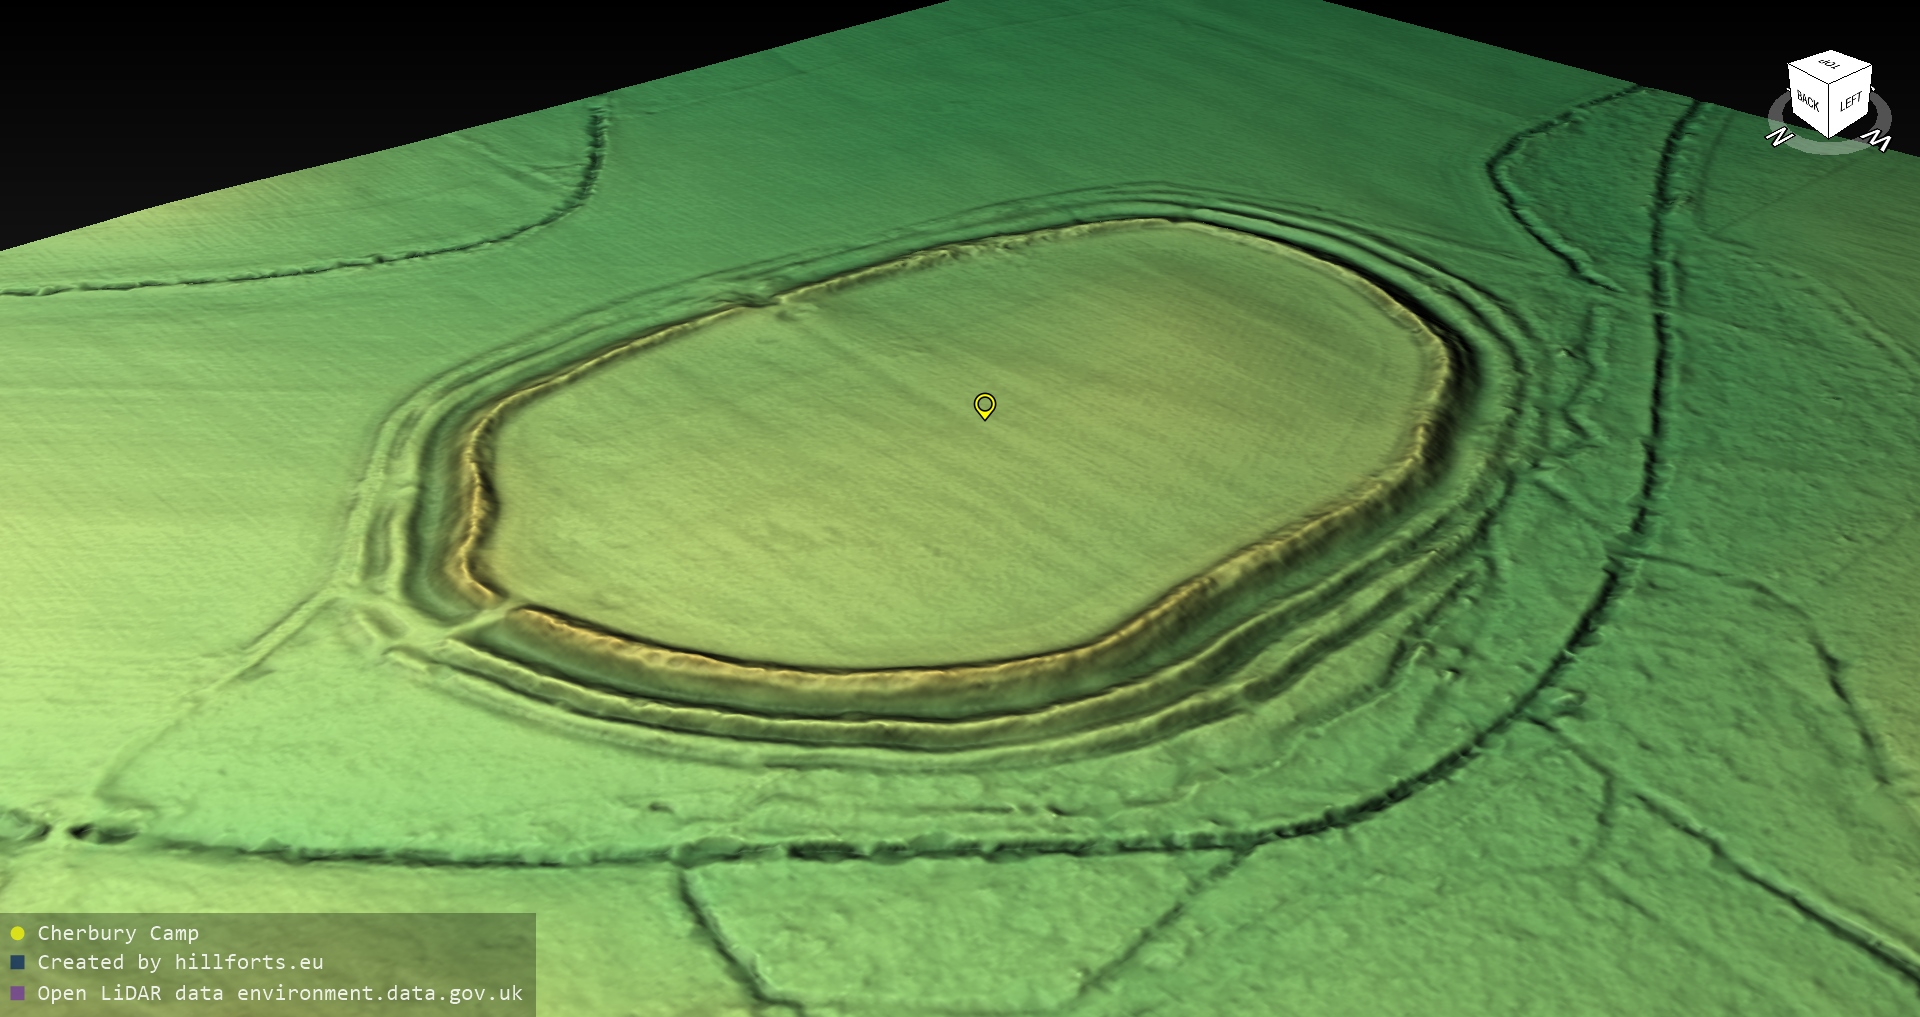Image resolution: width=1920 pixels, height=1017 pixels.
Task: Click the BACK face of the view cube
Action: (x=1809, y=100)
